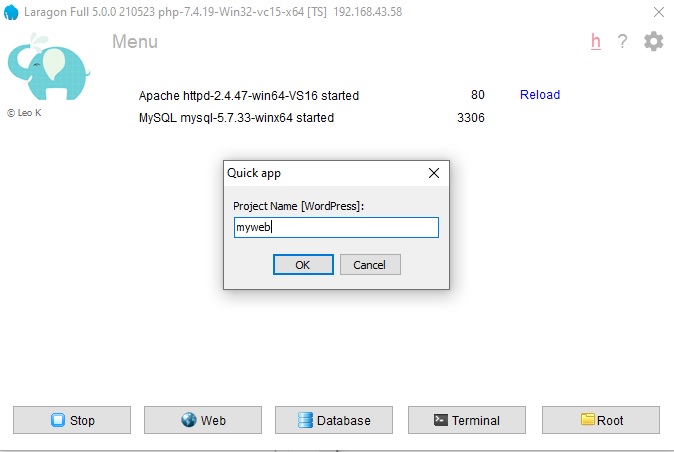This screenshot has height=452, width=674.
Task: Confirm project name with OK
Action: 303,265
